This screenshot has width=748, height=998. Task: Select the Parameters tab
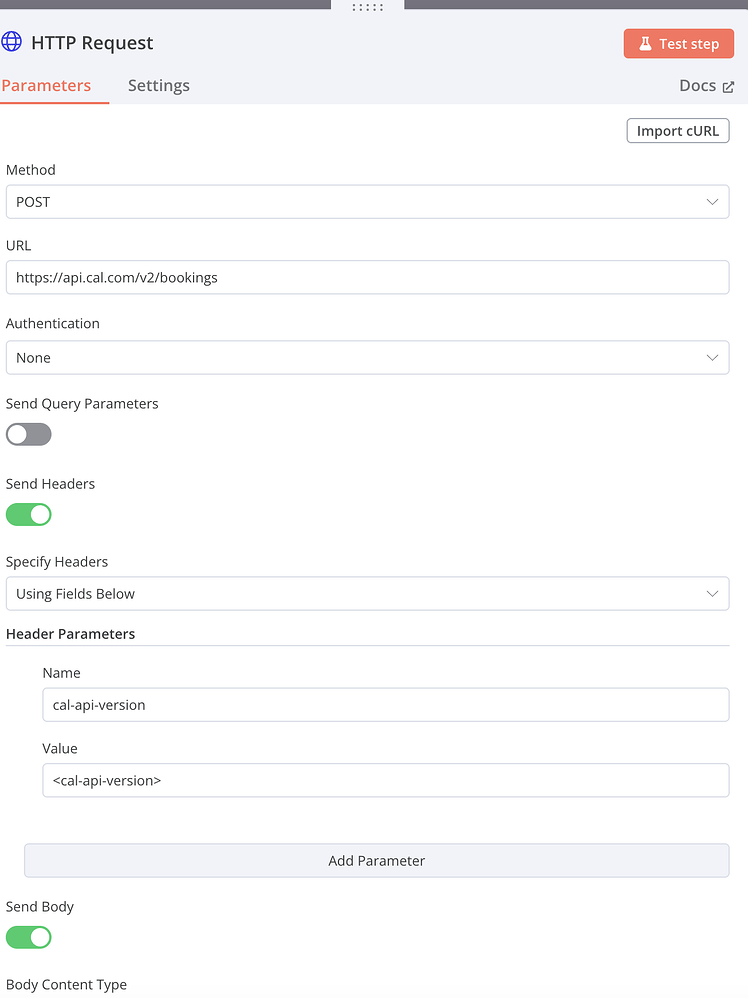pos(48,85)
